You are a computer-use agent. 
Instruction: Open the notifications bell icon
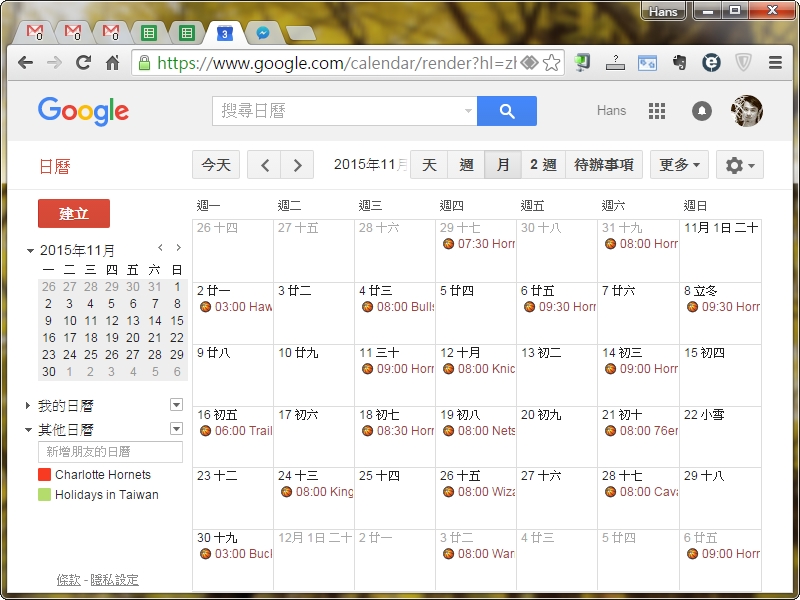702,111
